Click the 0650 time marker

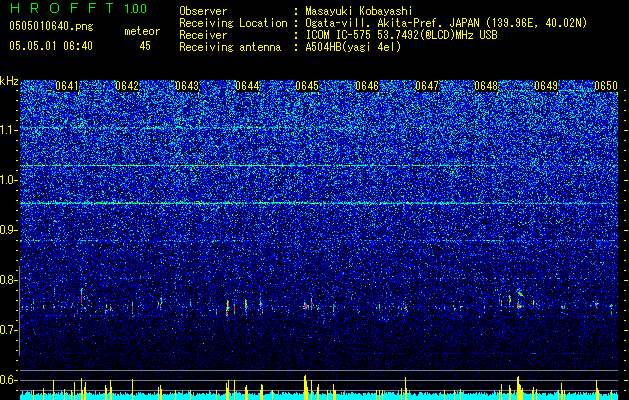606,86
